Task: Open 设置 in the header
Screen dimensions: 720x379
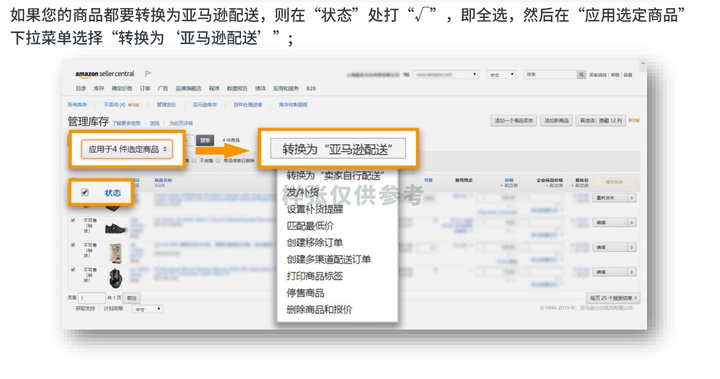Action: [628, 75]
